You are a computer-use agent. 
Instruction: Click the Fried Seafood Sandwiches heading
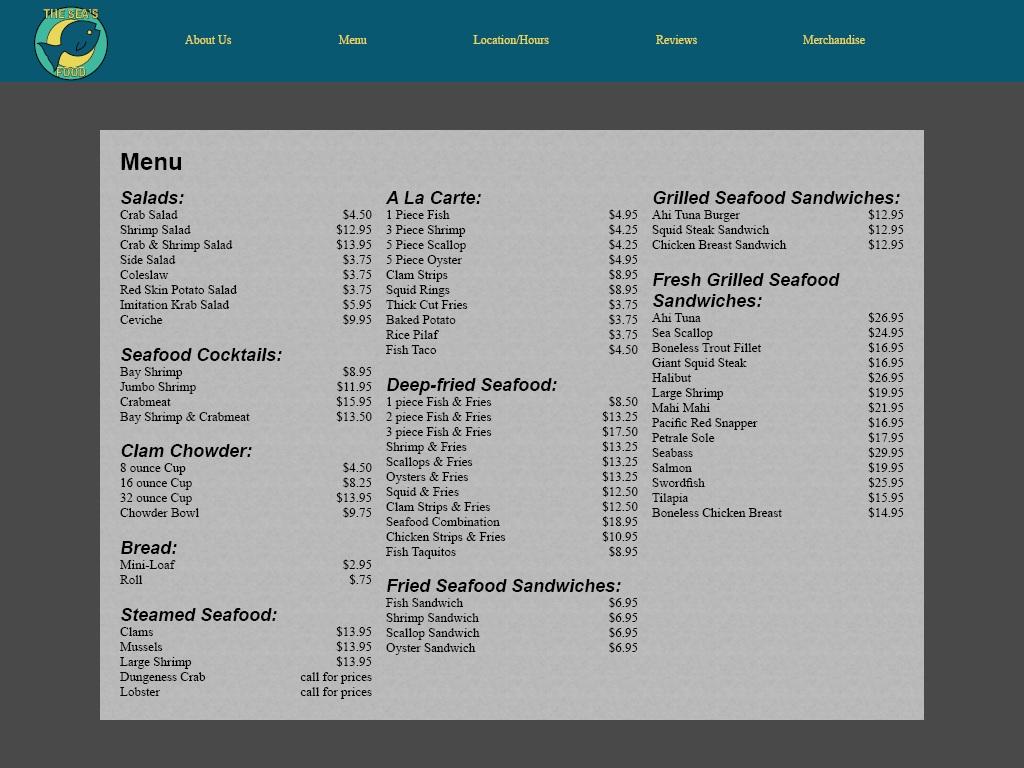(503, 586)
